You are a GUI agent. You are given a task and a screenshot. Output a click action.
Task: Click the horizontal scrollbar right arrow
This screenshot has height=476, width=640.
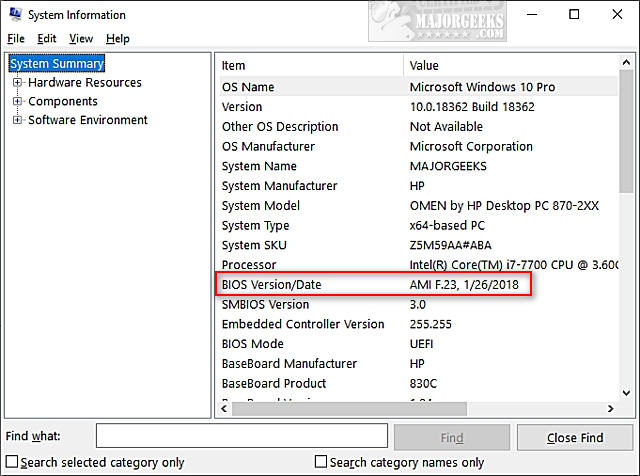(611, 409)
